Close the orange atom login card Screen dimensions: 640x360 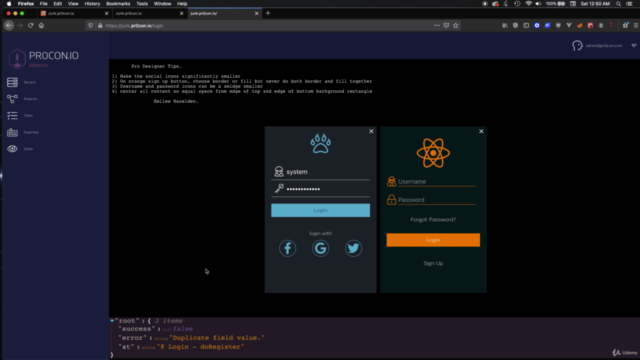tap(481, 131)
